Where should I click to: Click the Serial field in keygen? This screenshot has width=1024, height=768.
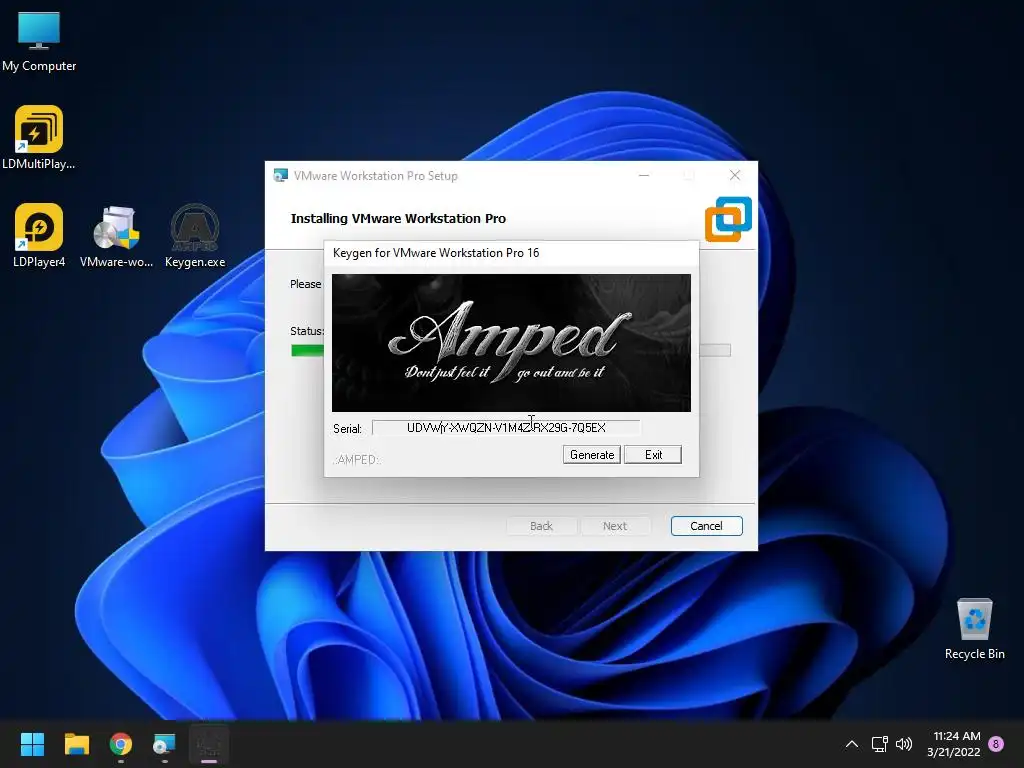point(506,428)
